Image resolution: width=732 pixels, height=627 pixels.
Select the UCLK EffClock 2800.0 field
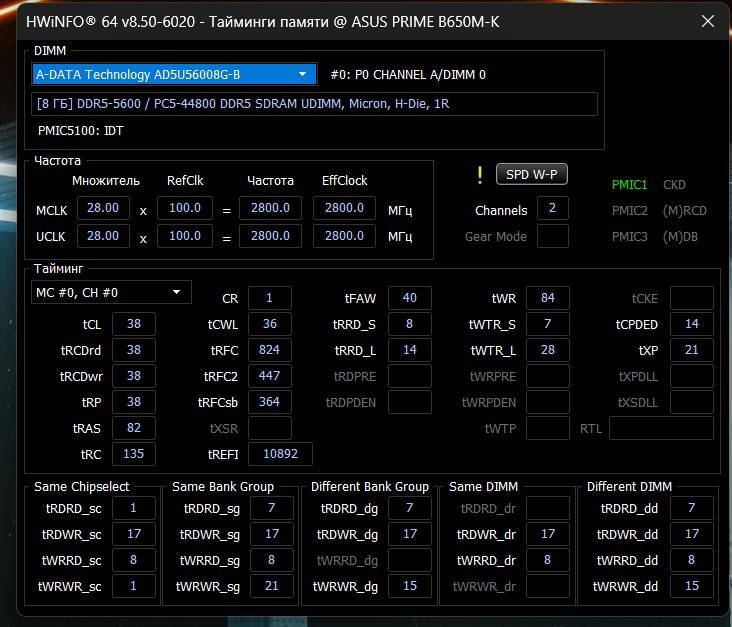(344, 236)
